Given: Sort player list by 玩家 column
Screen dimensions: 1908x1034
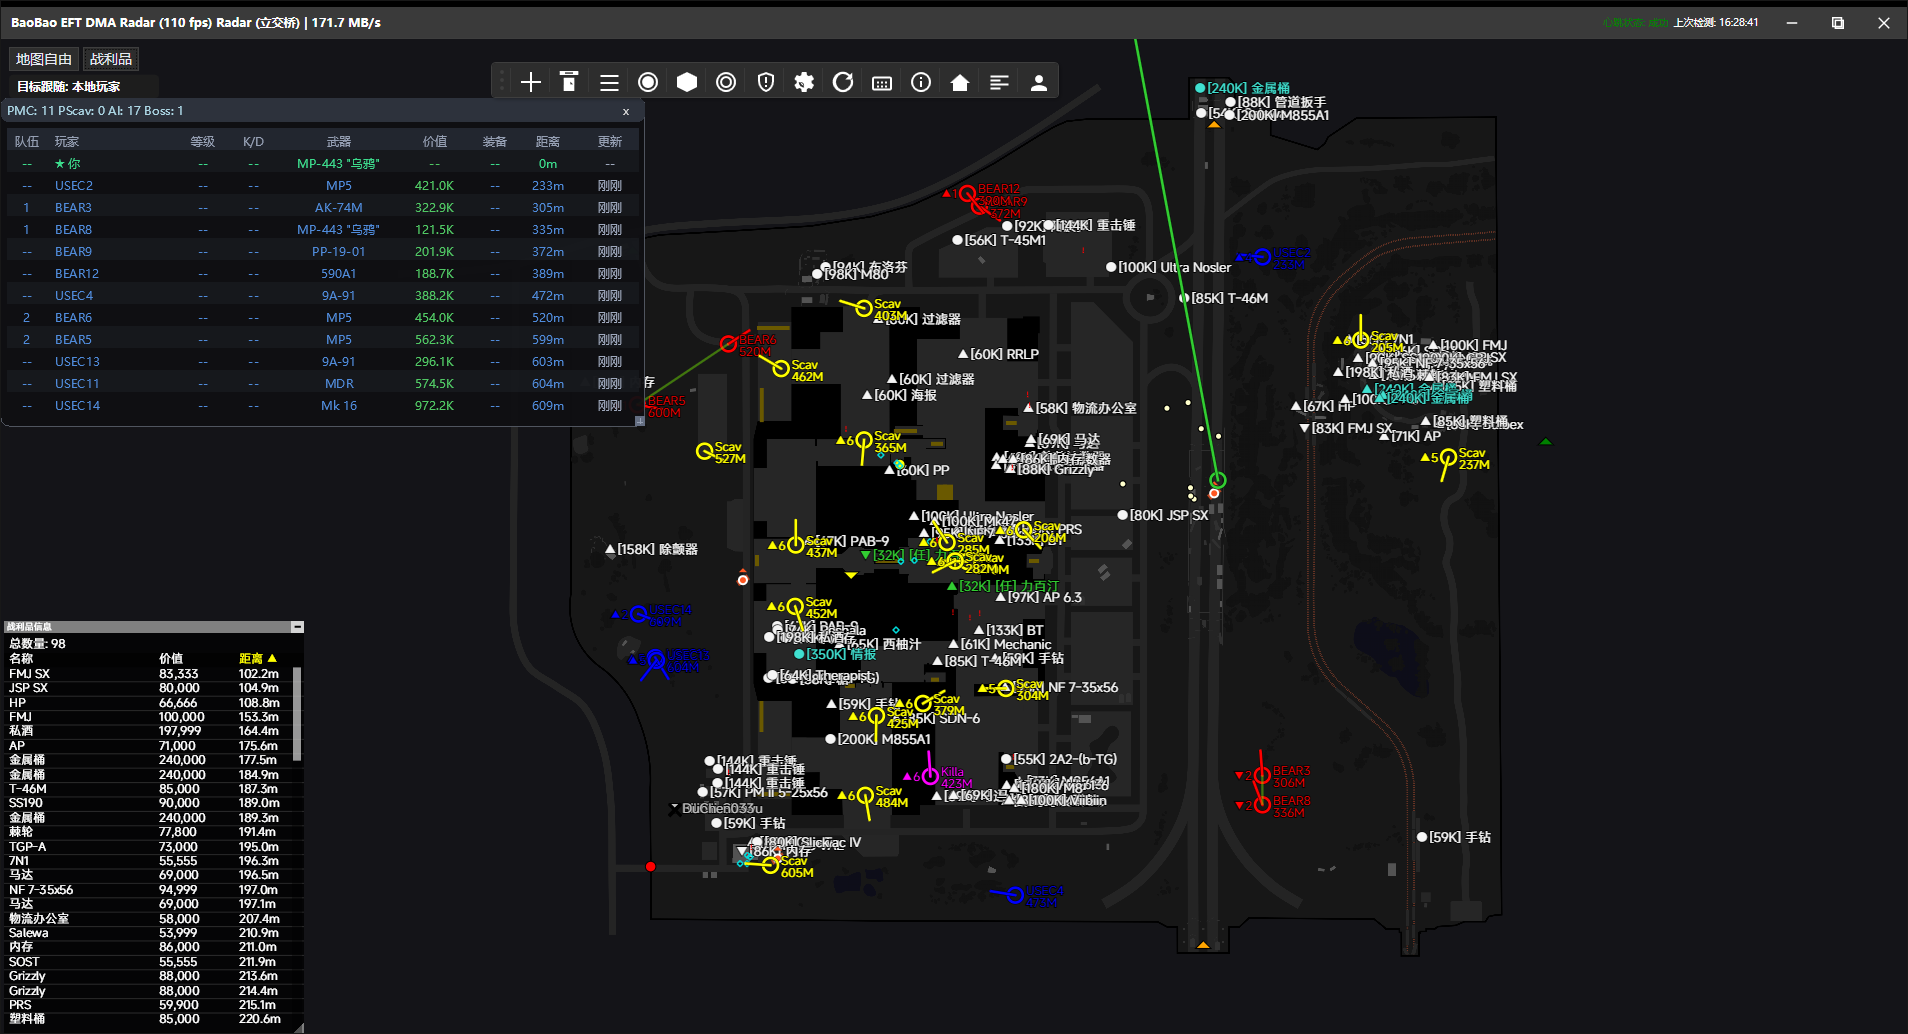Looking at the screenshot, I should (67, 142).
